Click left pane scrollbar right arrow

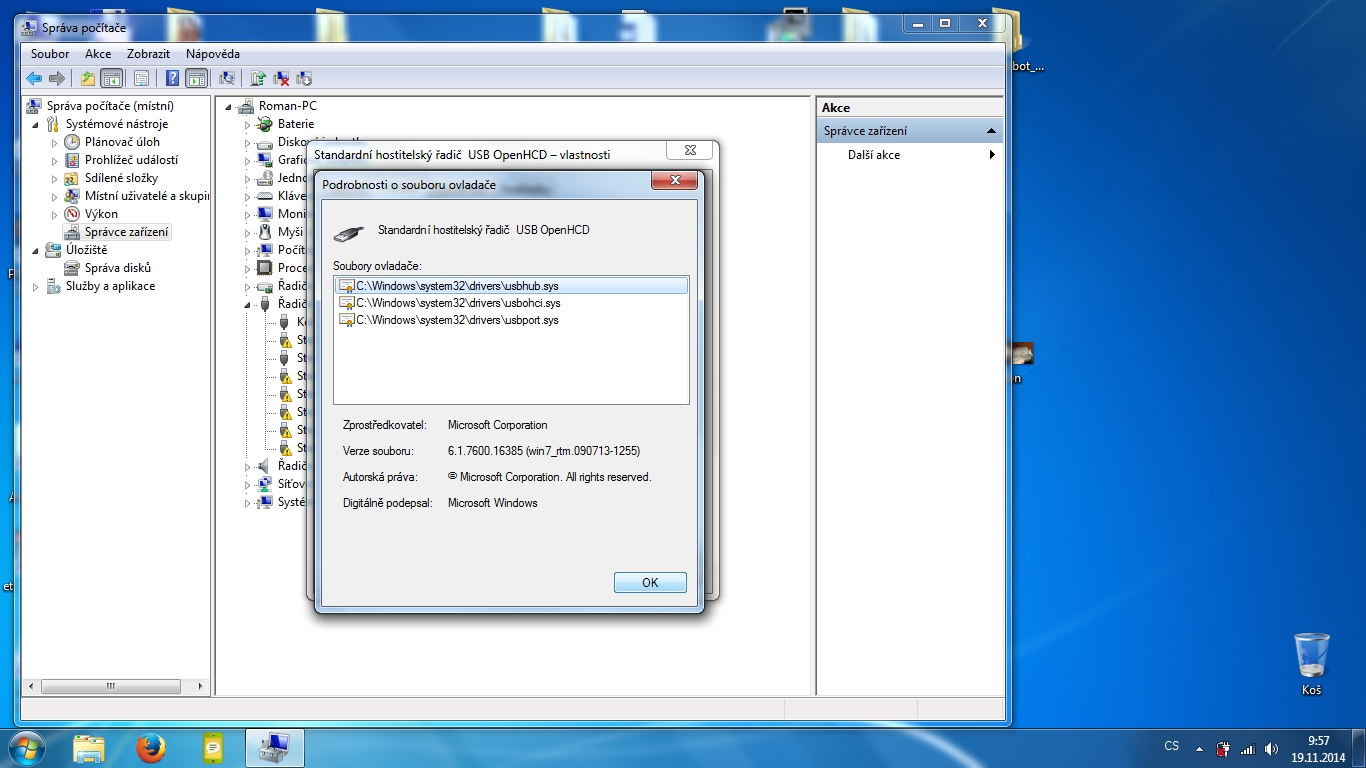pos(201,687)
